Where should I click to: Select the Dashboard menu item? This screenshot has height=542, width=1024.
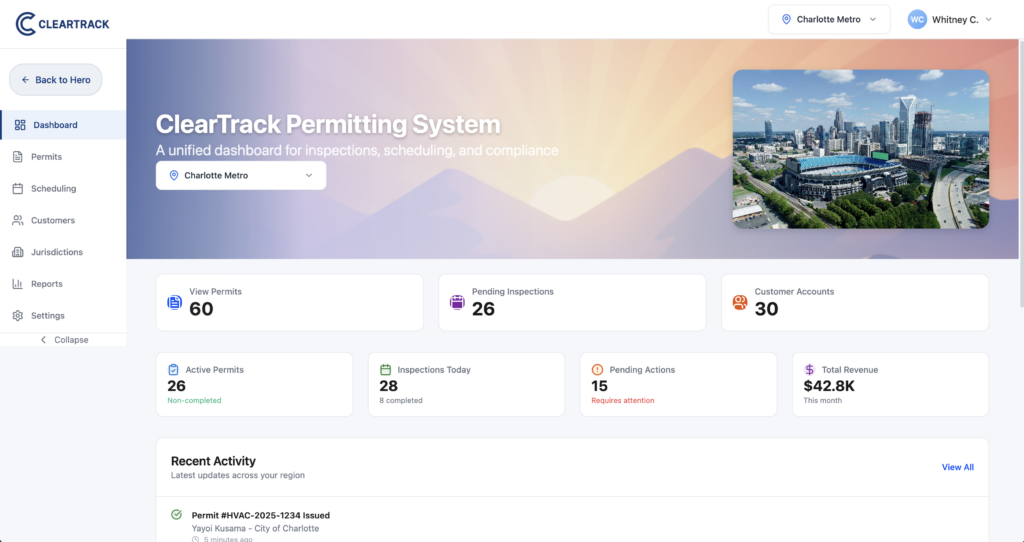coord(55,125)
